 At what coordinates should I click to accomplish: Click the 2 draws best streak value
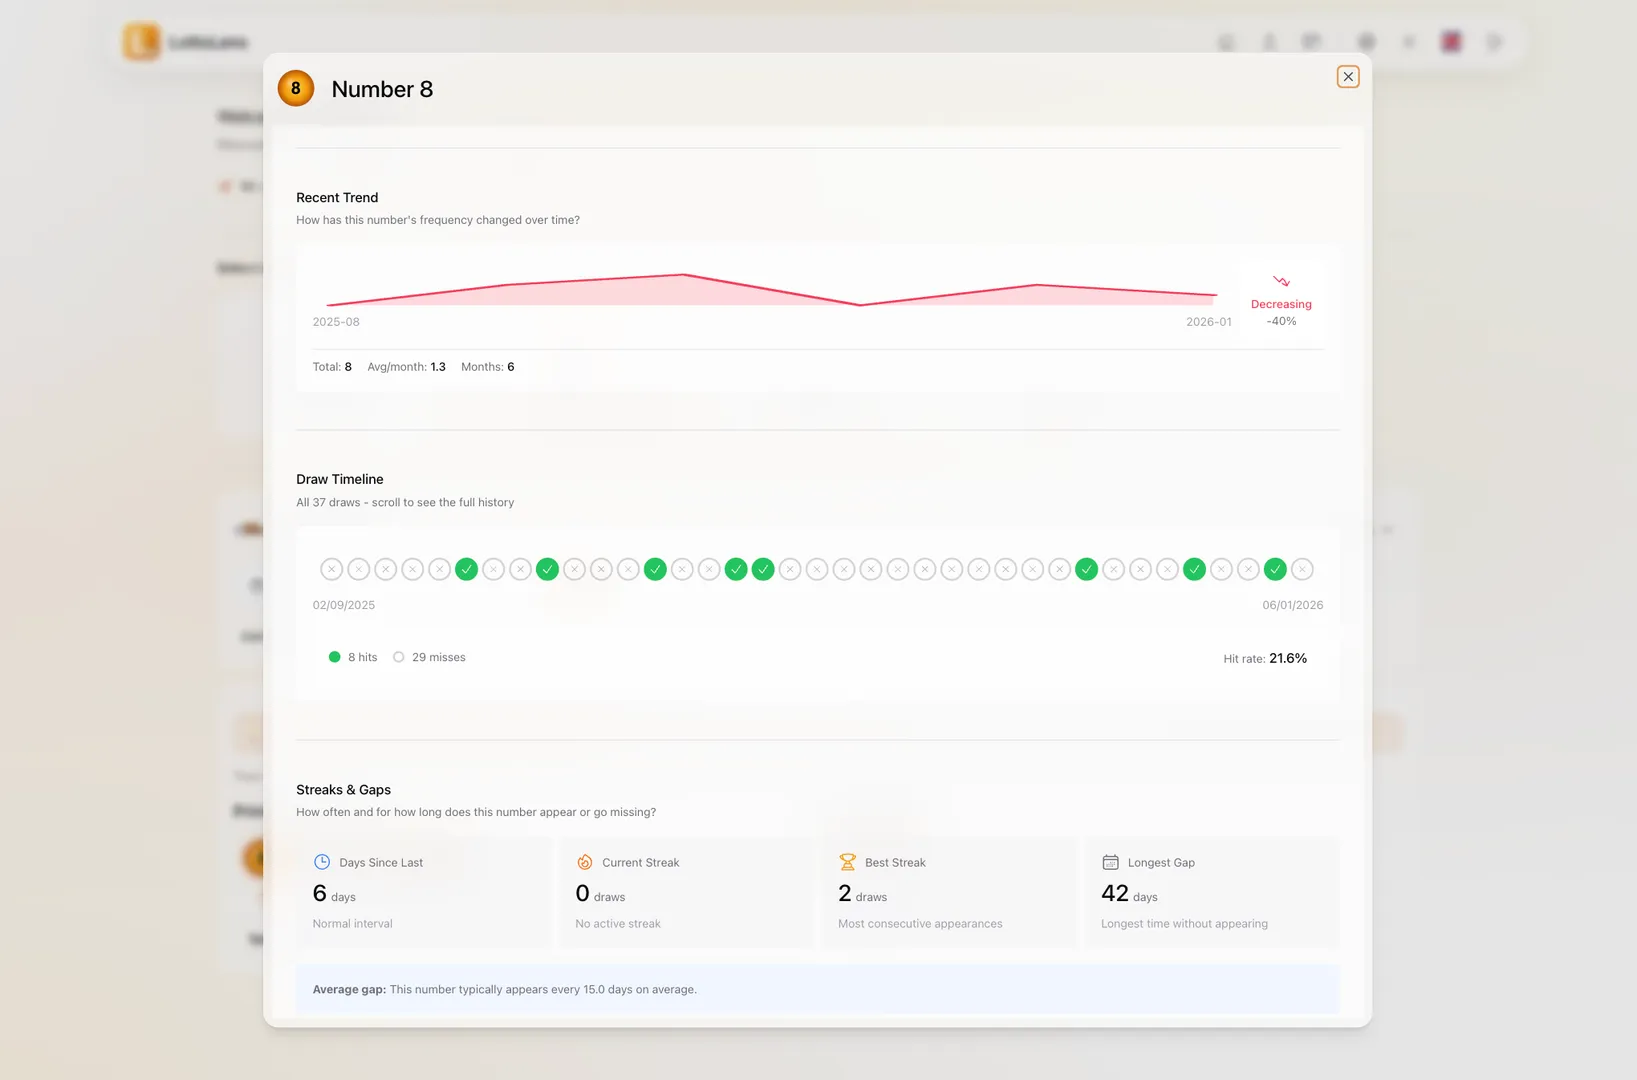862,894
